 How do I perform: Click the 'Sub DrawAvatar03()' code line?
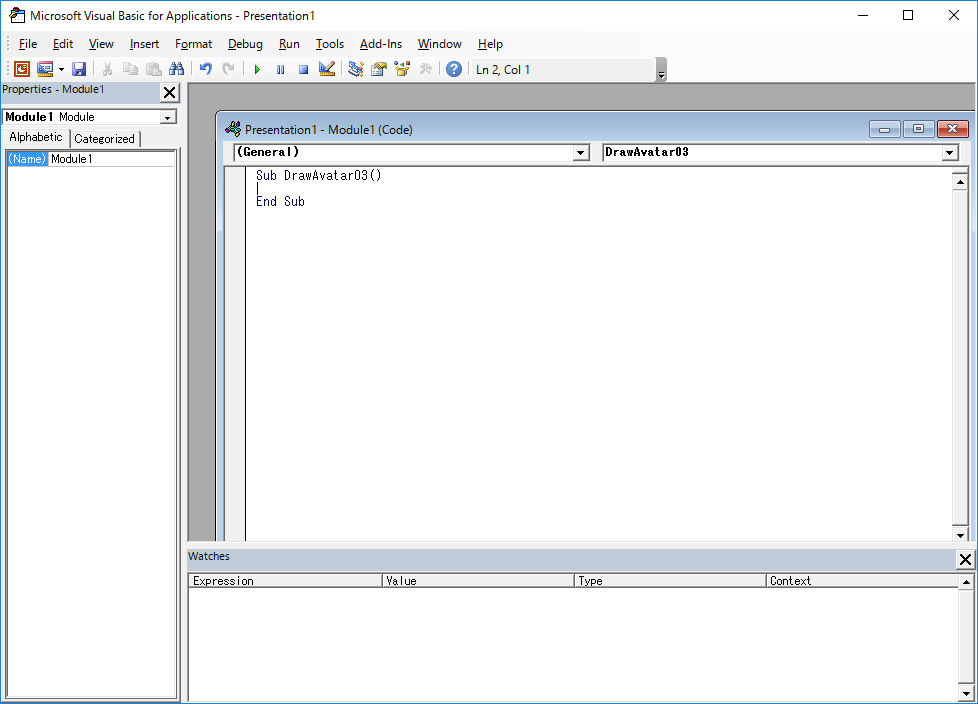[x=319, y=176]
